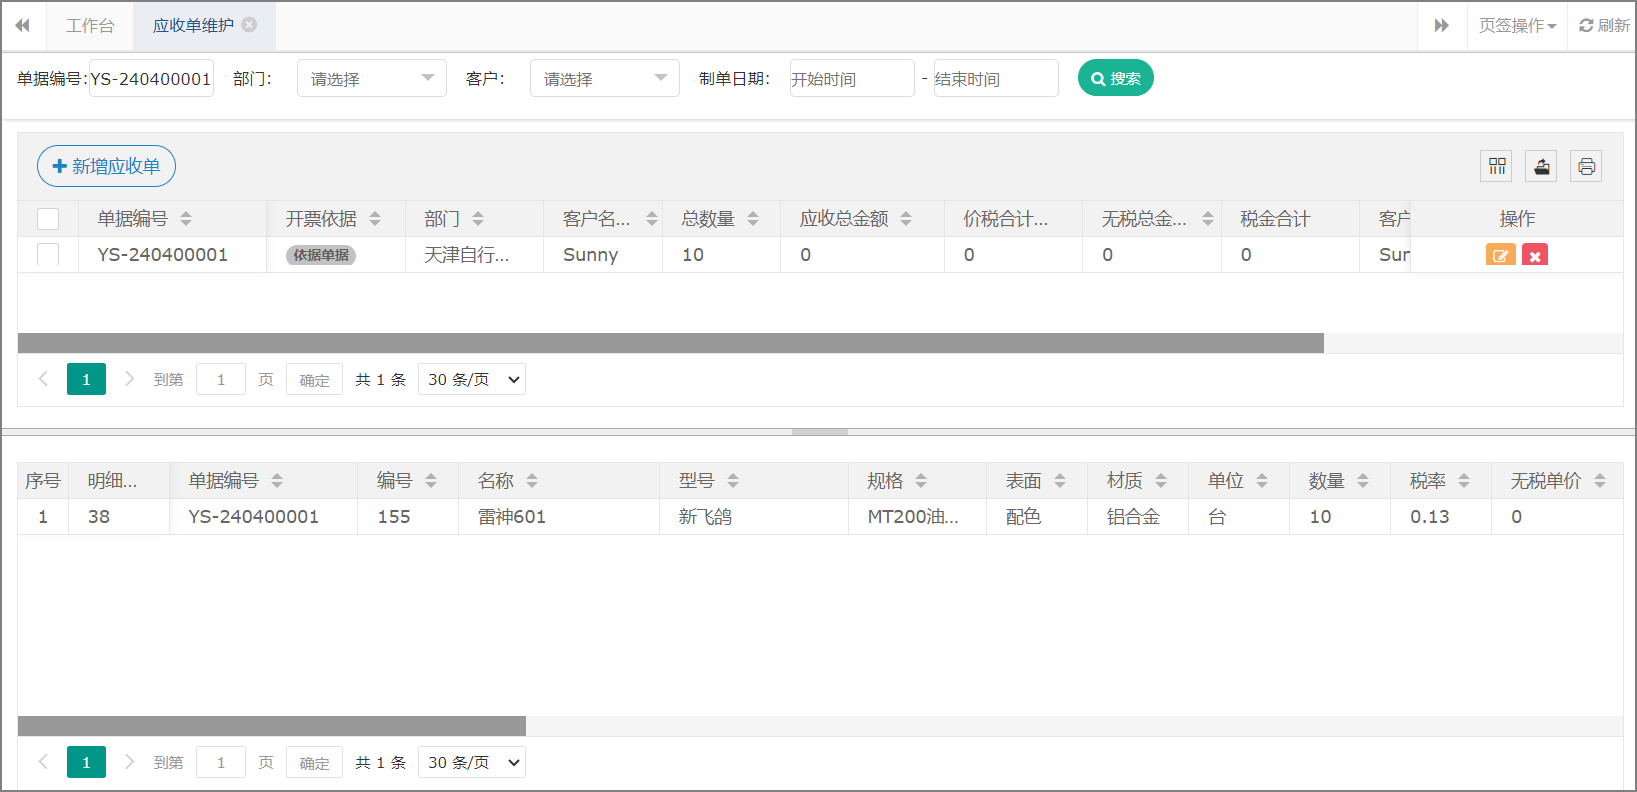The width and height of the screenshot is (1637, 792).
Task: Click the column filter grid icon
Action: click(x=1497, y=166)
